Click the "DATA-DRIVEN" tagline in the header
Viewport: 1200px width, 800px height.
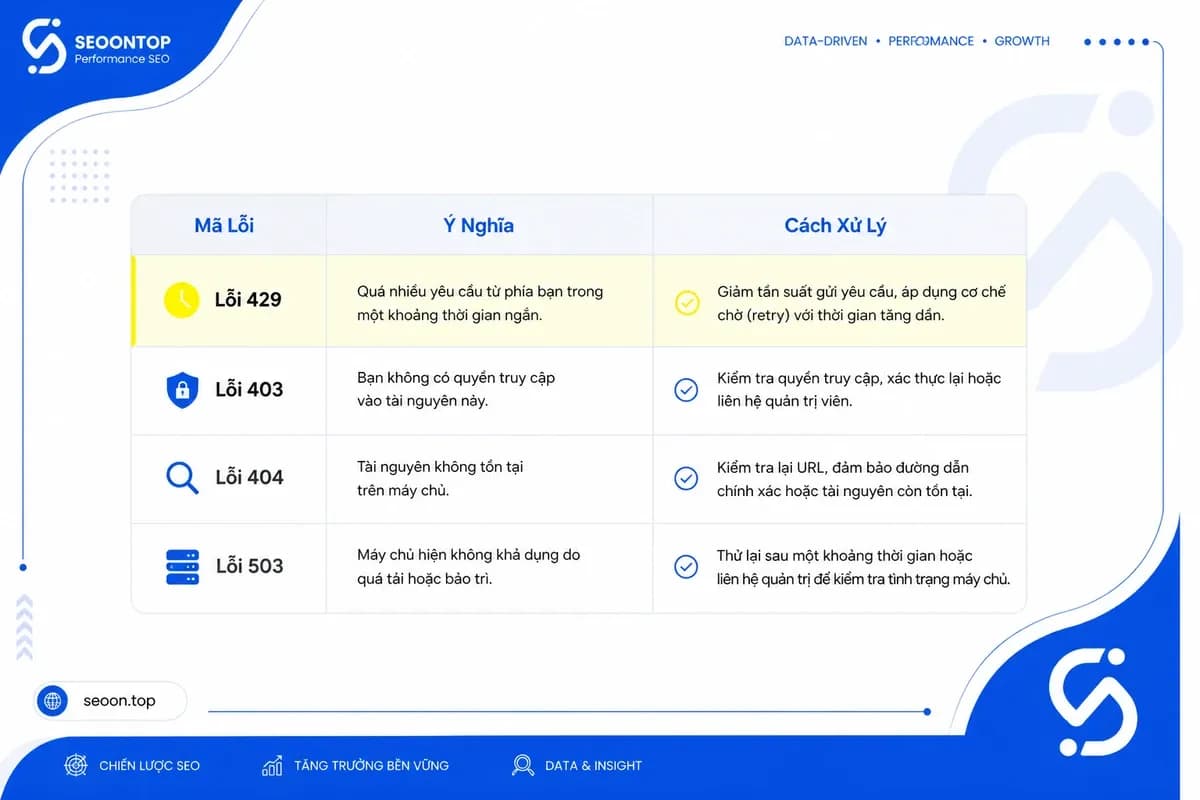point(826,41)
